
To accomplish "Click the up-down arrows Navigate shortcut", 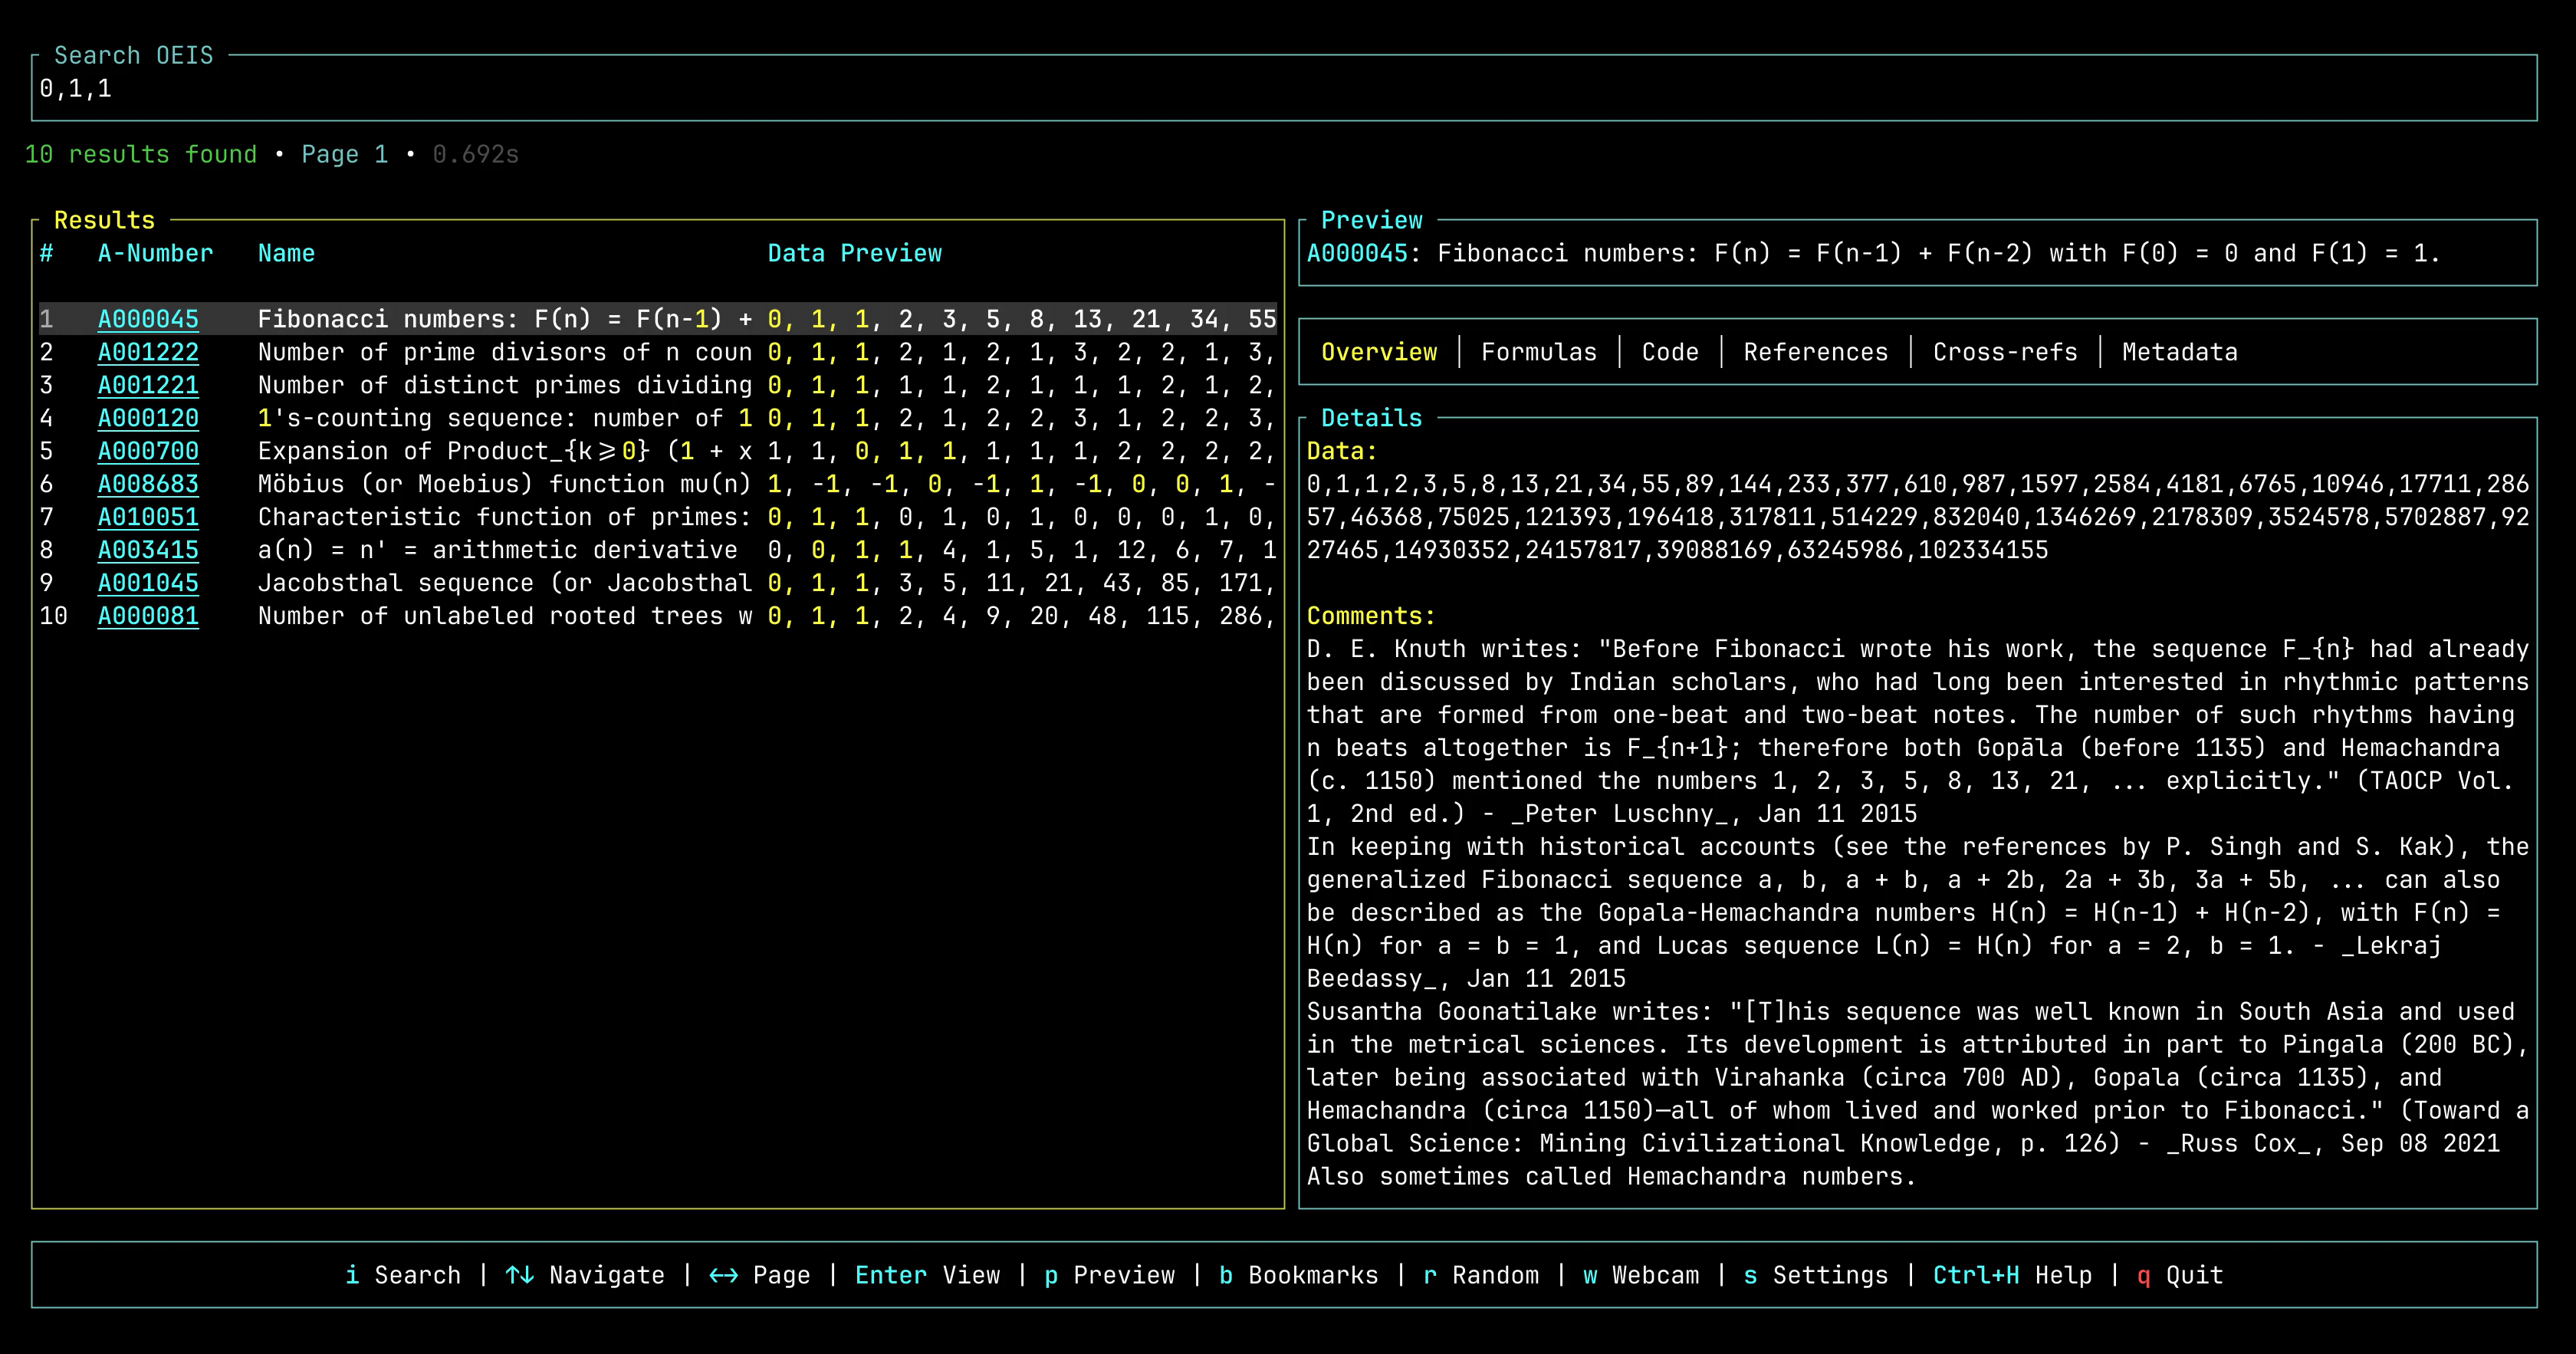I will tap(585, 1275).
